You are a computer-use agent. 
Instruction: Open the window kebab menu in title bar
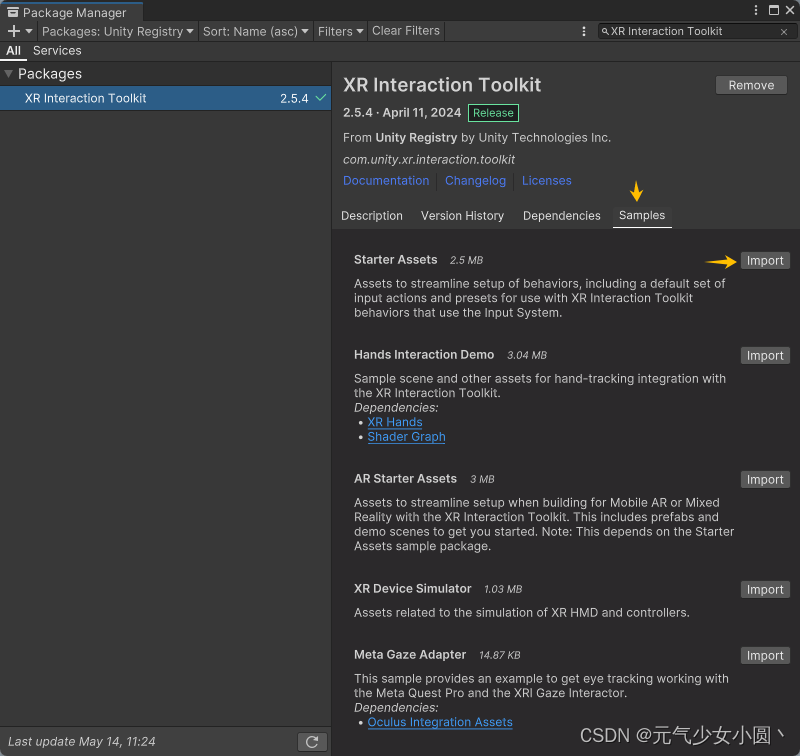(x=756, y=10)
